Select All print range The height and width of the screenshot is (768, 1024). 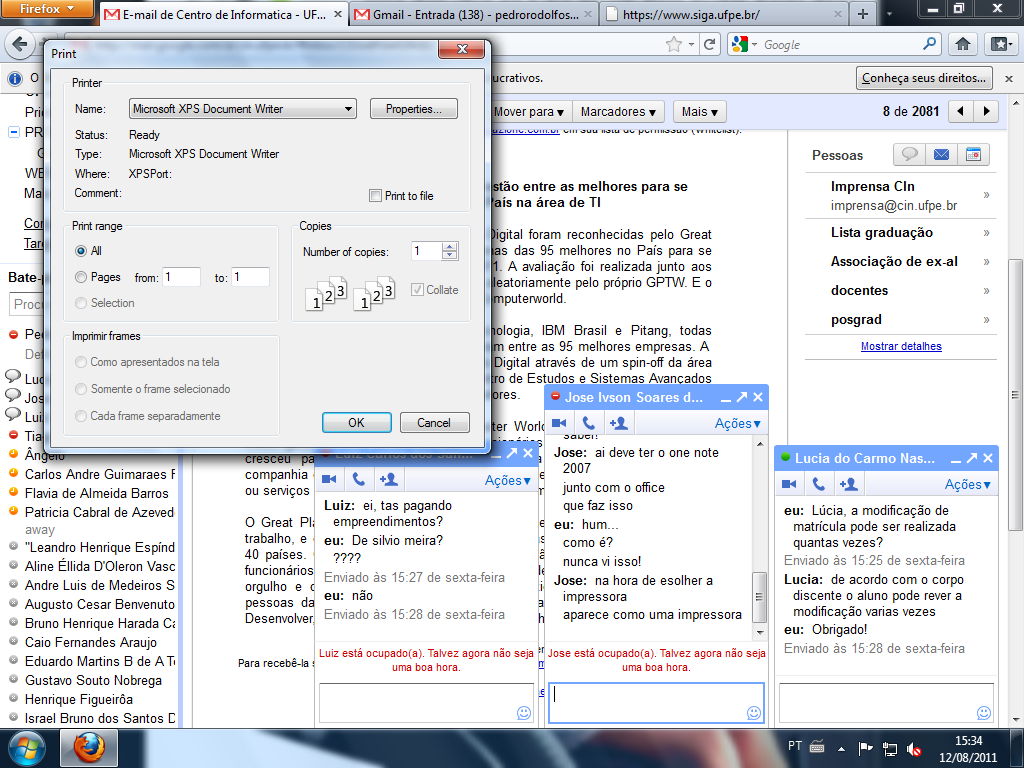(x=81, y=251)
